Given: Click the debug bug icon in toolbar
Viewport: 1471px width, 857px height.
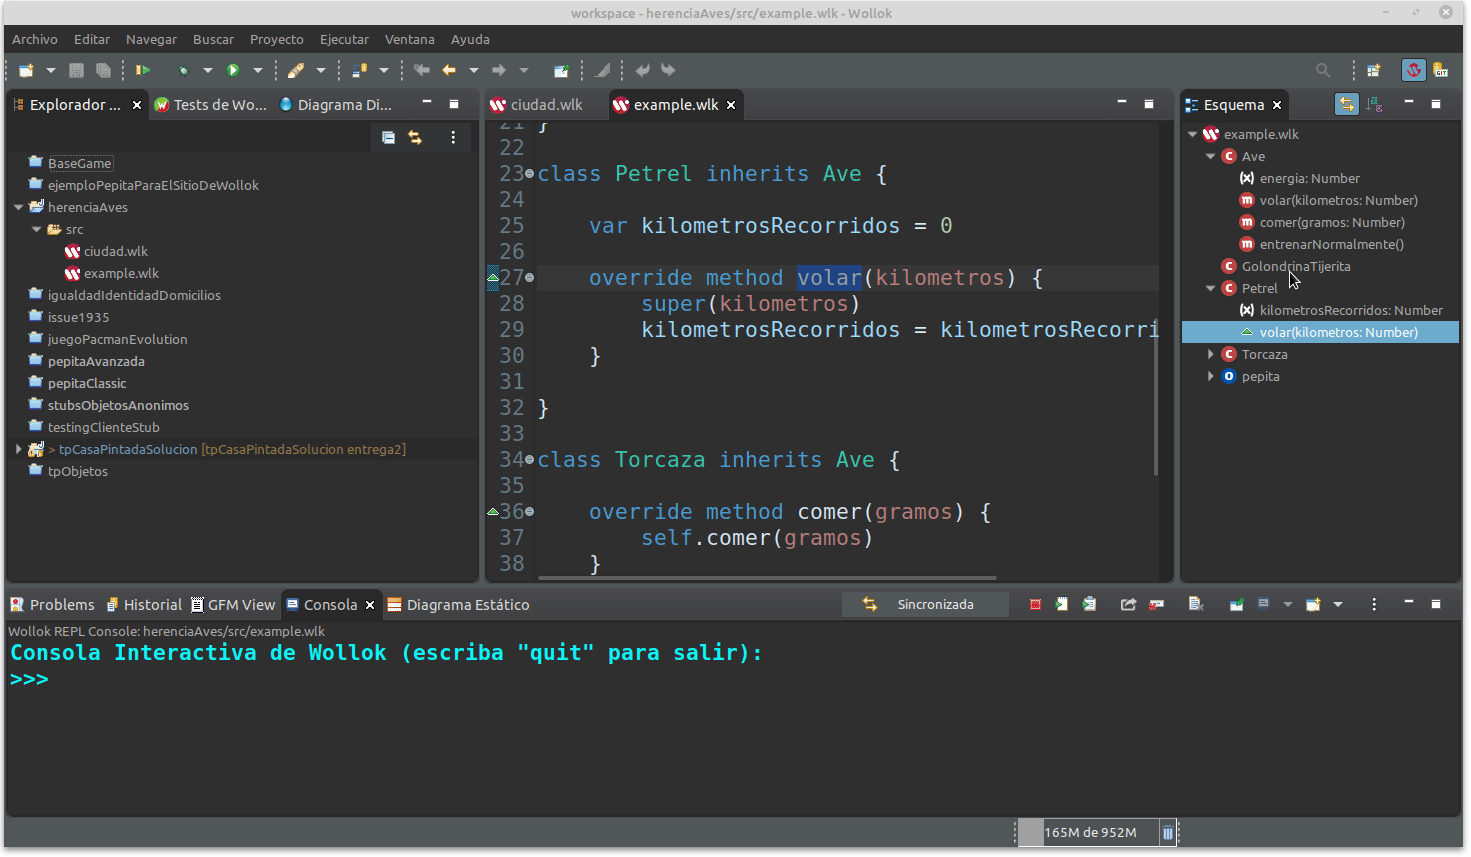Looking at the screenshot, I should (183, 70).
